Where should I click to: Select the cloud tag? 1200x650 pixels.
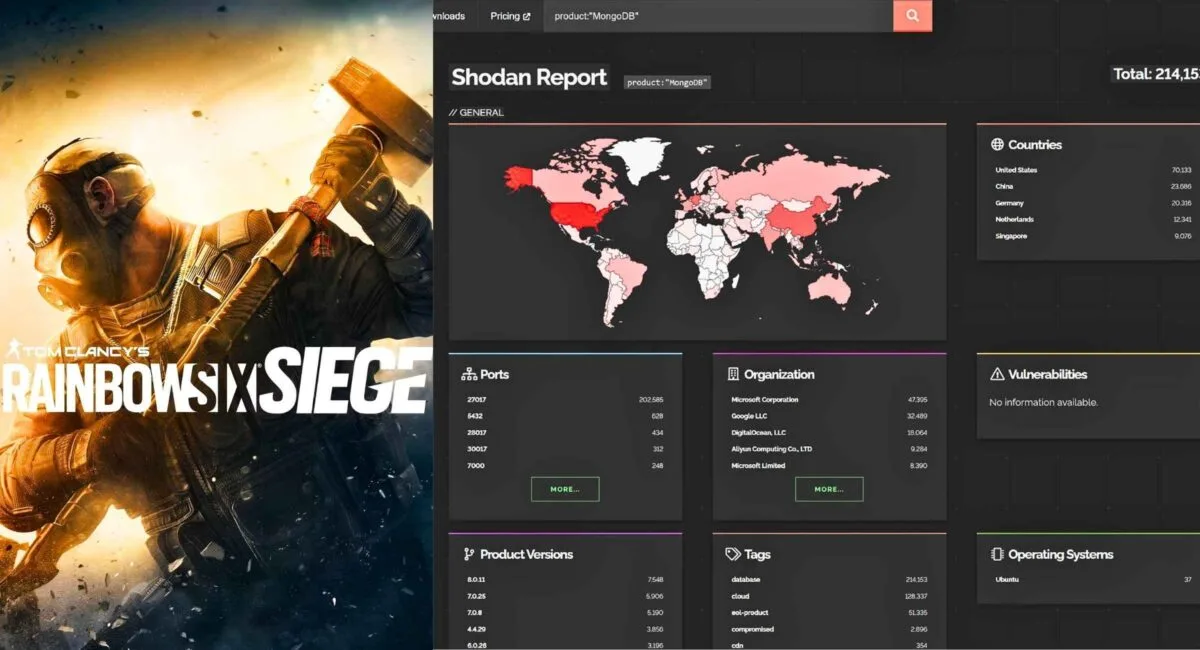point(829,596)
